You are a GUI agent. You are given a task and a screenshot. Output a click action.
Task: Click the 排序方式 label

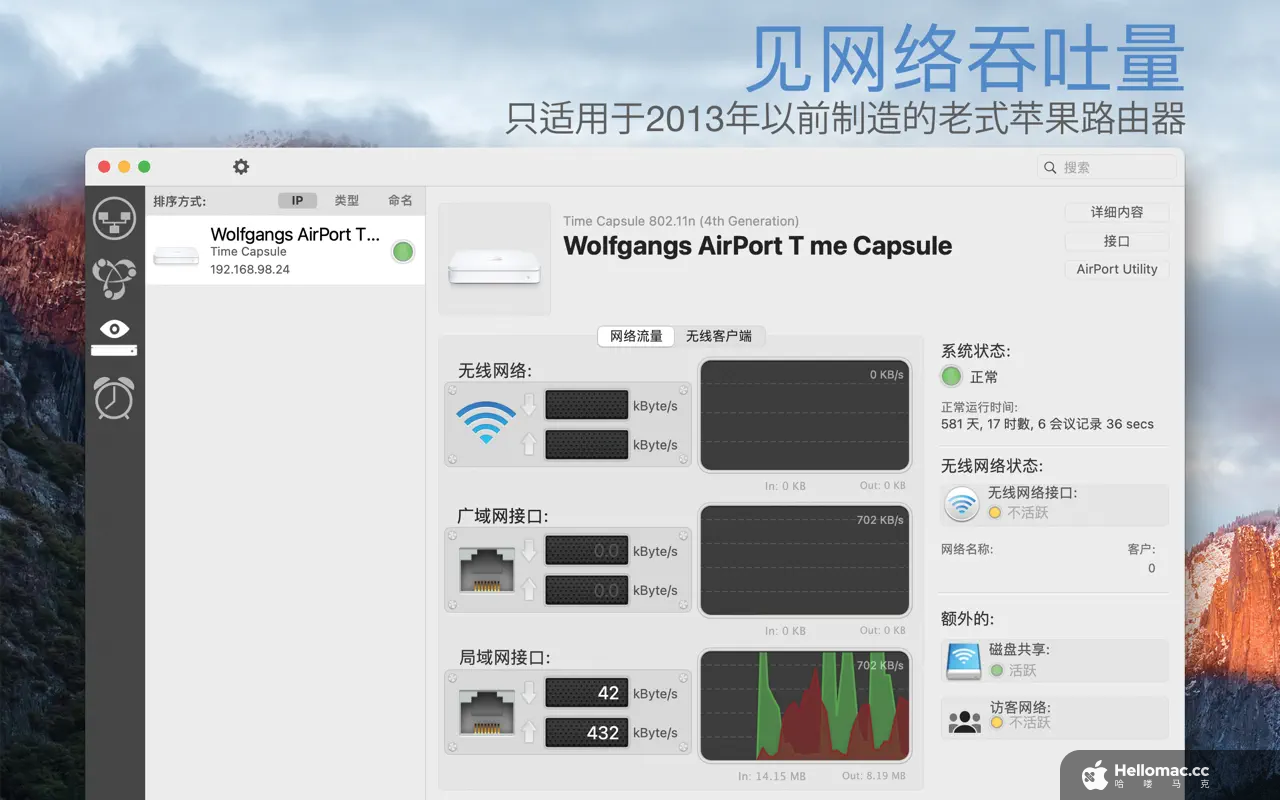179,202
